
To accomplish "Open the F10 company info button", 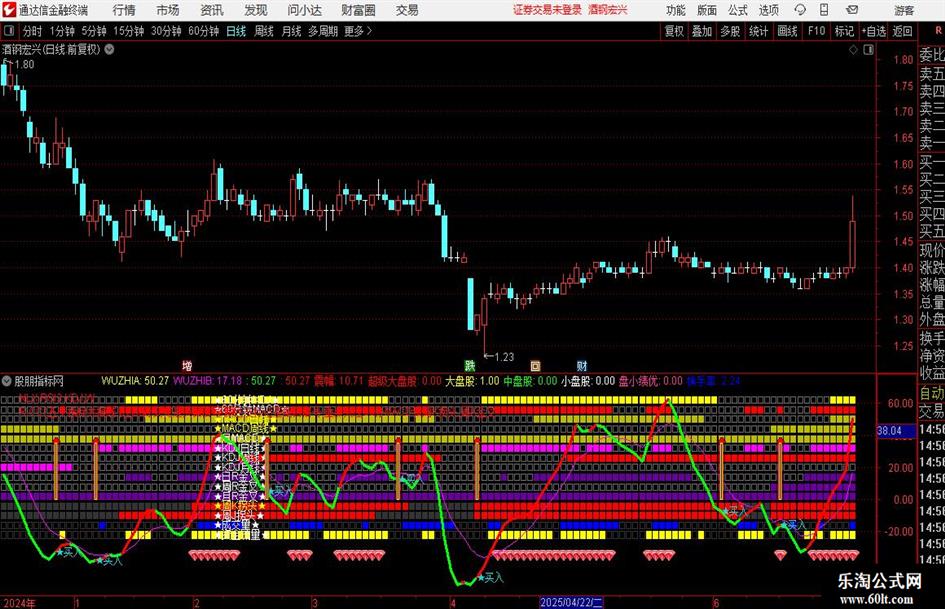I will (817, 31).
